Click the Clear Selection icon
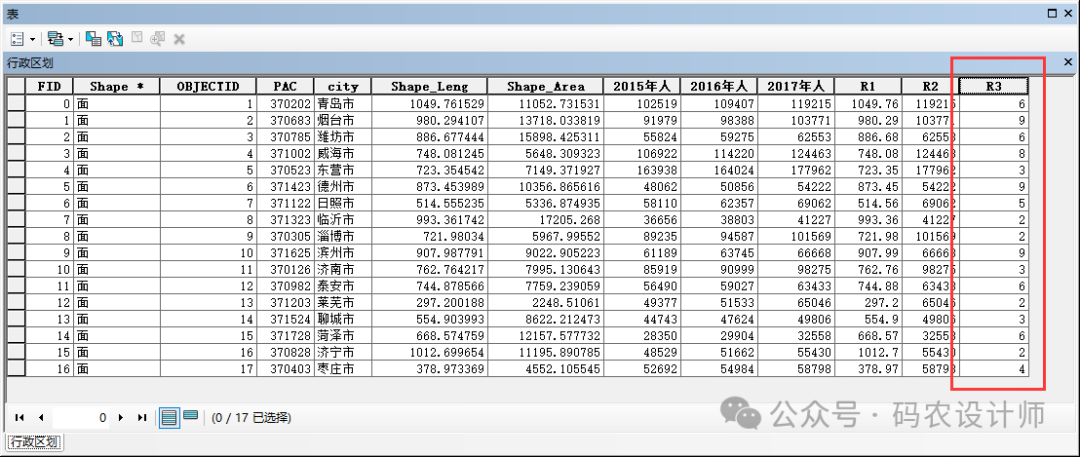 click(x=137, y=38)
